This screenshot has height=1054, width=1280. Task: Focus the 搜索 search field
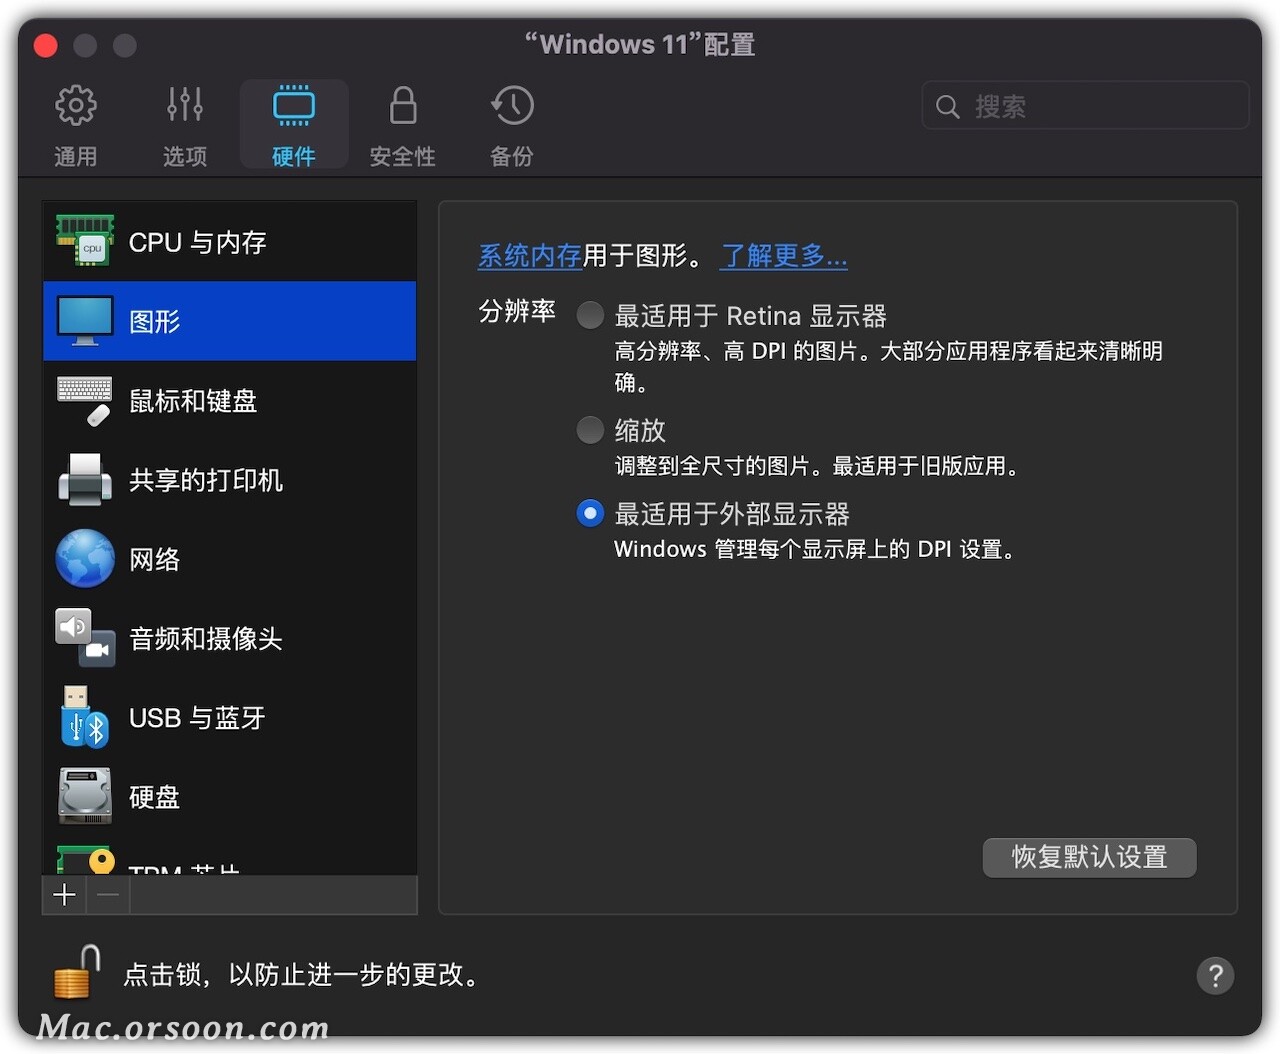tap(1085, 106)
